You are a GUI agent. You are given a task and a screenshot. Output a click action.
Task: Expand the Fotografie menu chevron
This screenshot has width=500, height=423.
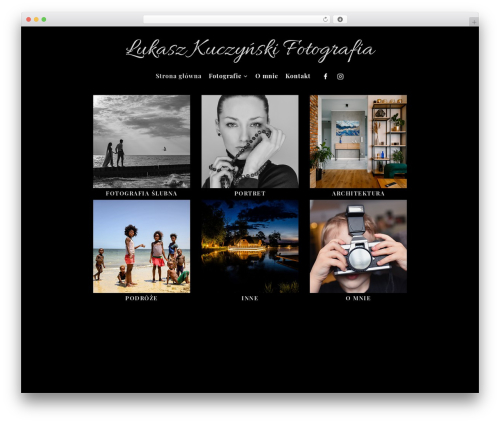[x=246, y=76]
